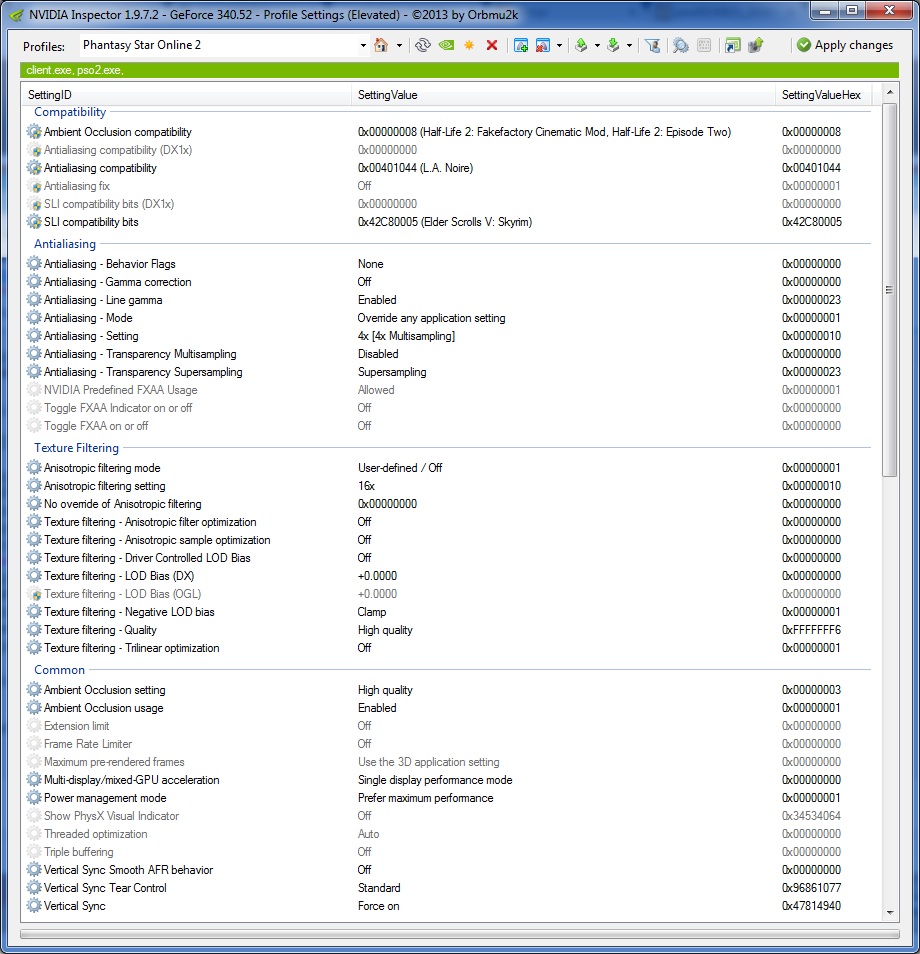This screenshot has width=920, height=954.
Task: Click the create application shortcut icon
Action: (x=733, y=45)
